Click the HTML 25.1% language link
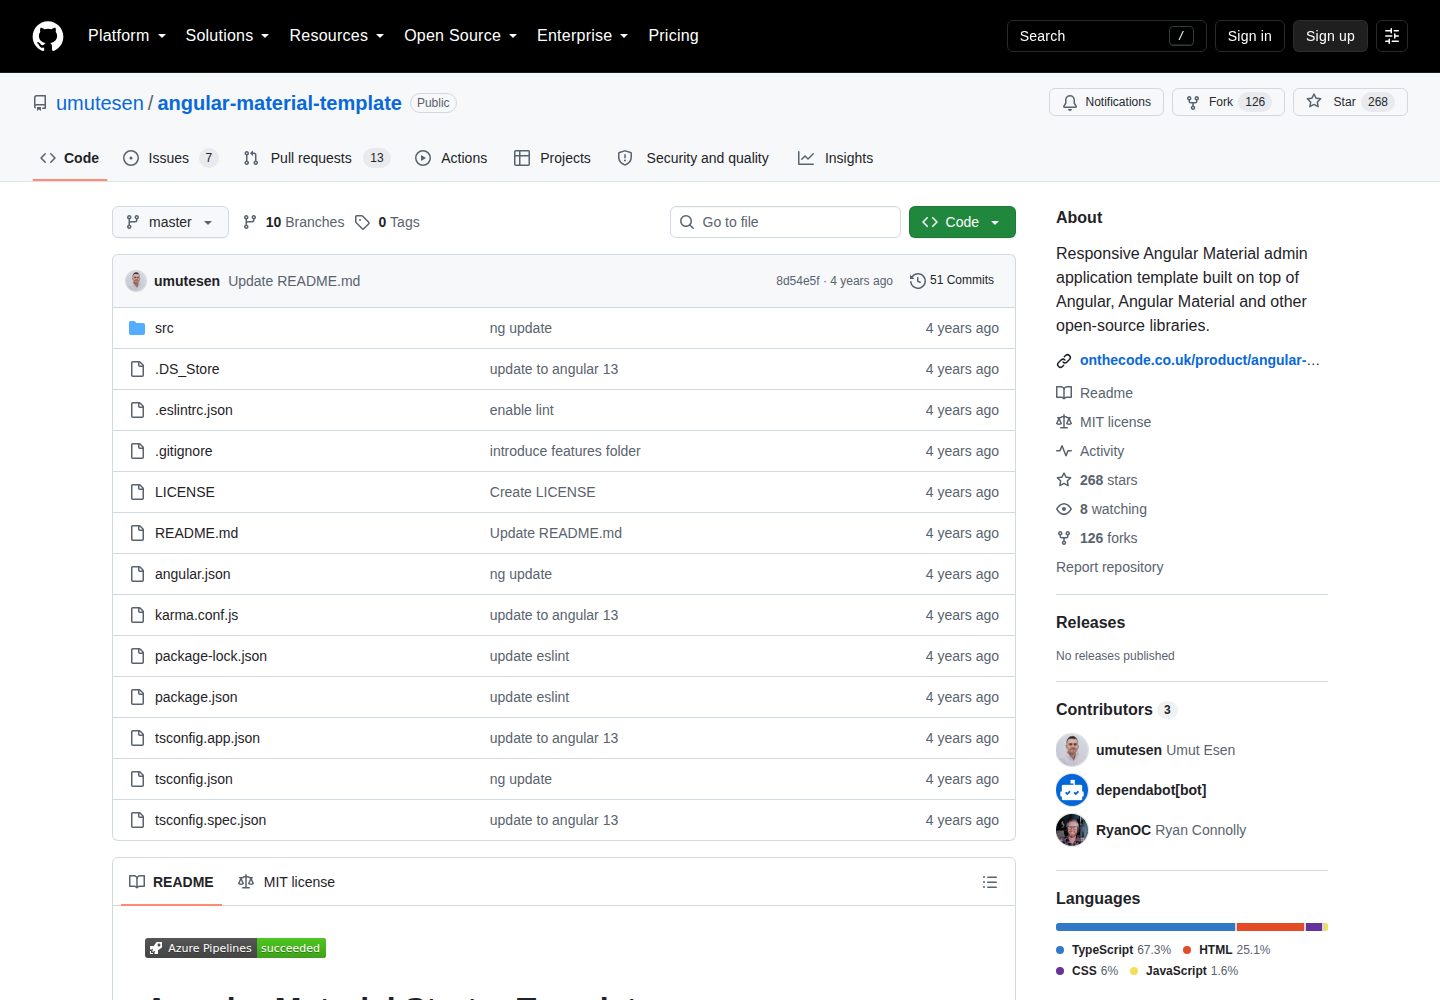The height and width of the screenshot is (1000, 1440). 1226,950
